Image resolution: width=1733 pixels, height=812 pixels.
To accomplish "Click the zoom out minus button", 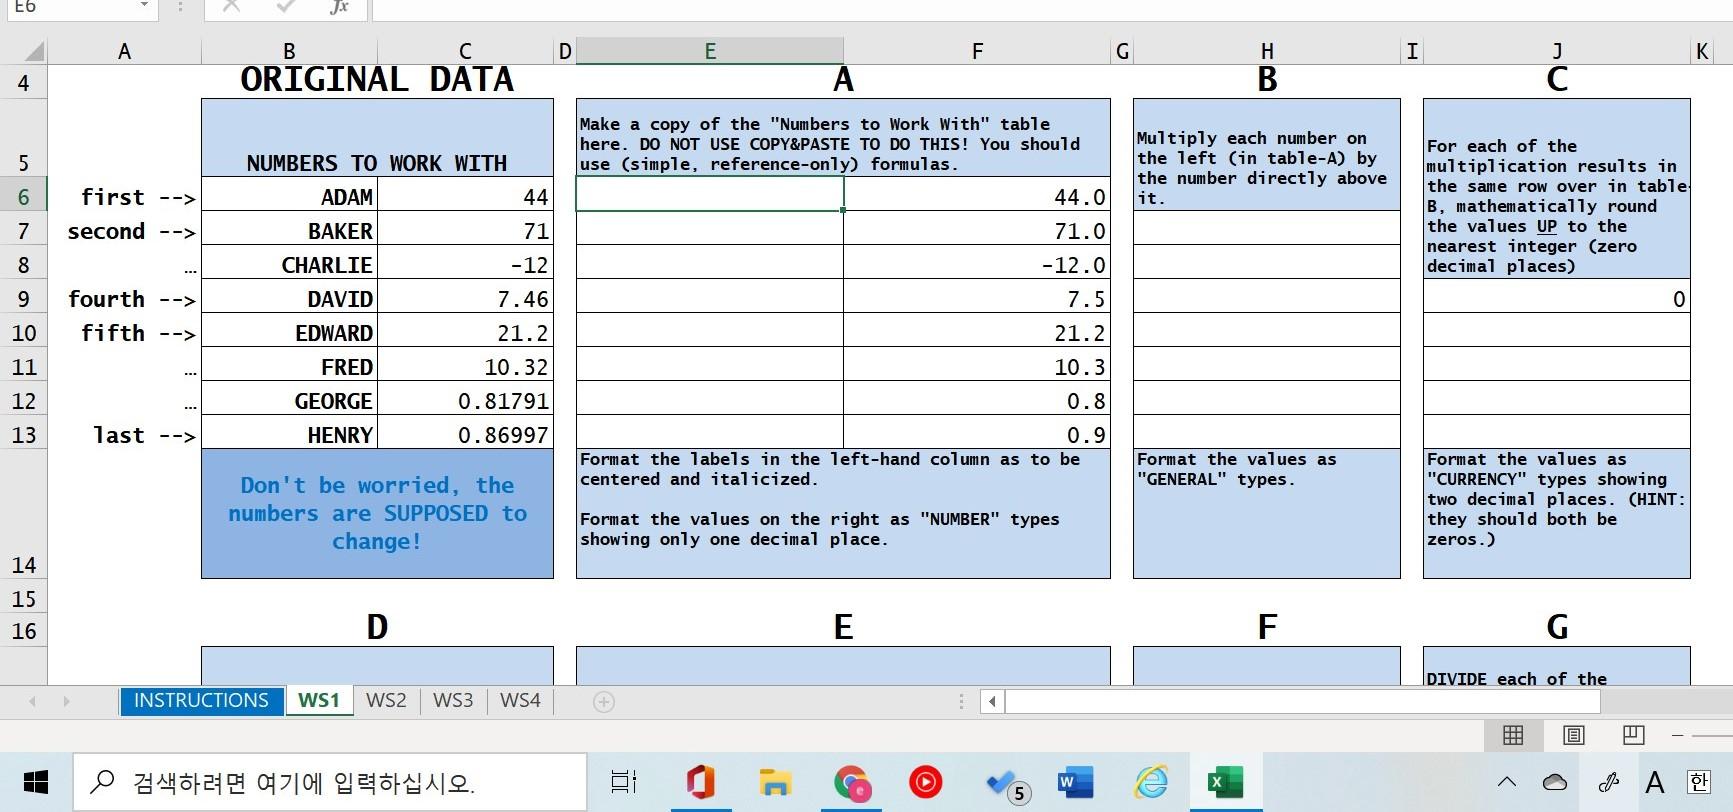I will tap(1678, 736).
